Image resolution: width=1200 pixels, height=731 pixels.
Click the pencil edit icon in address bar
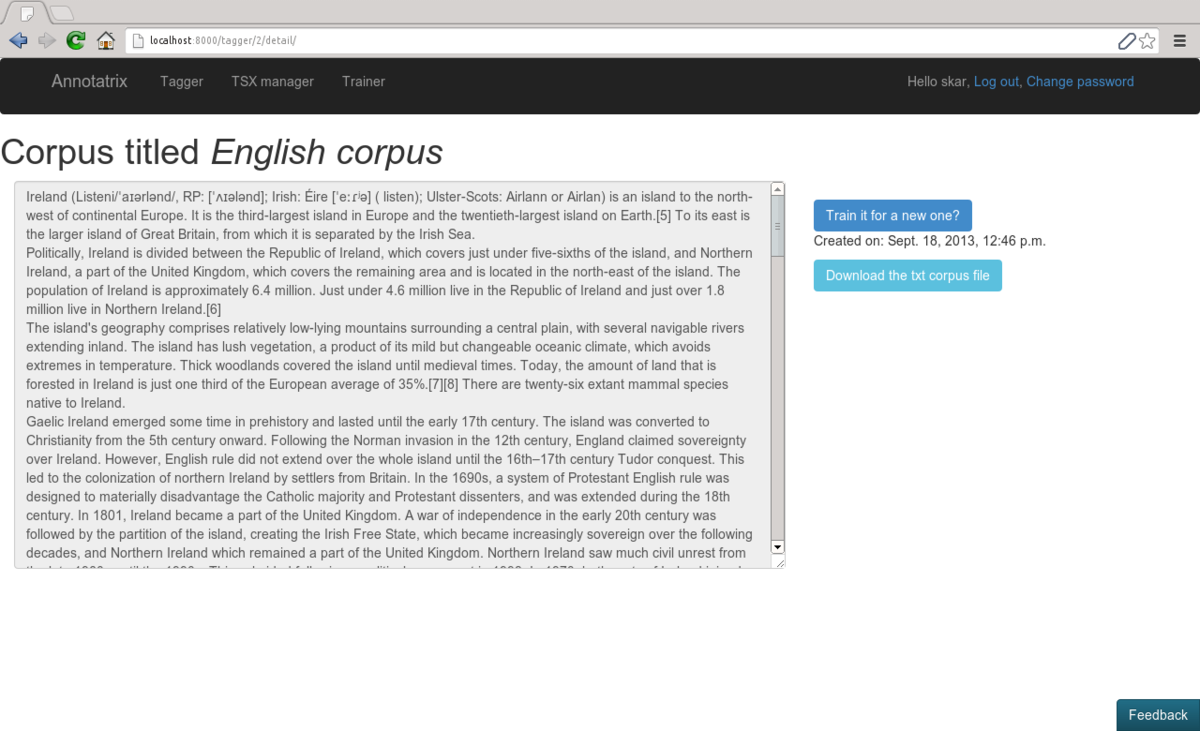point(1128,40)
